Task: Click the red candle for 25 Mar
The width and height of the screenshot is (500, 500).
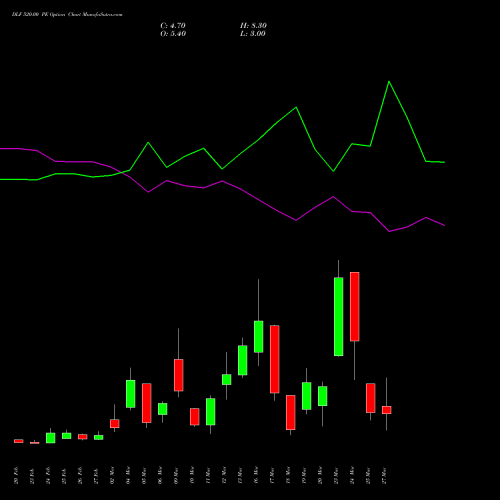Action: pyautogui.click(x=371, y=398)
